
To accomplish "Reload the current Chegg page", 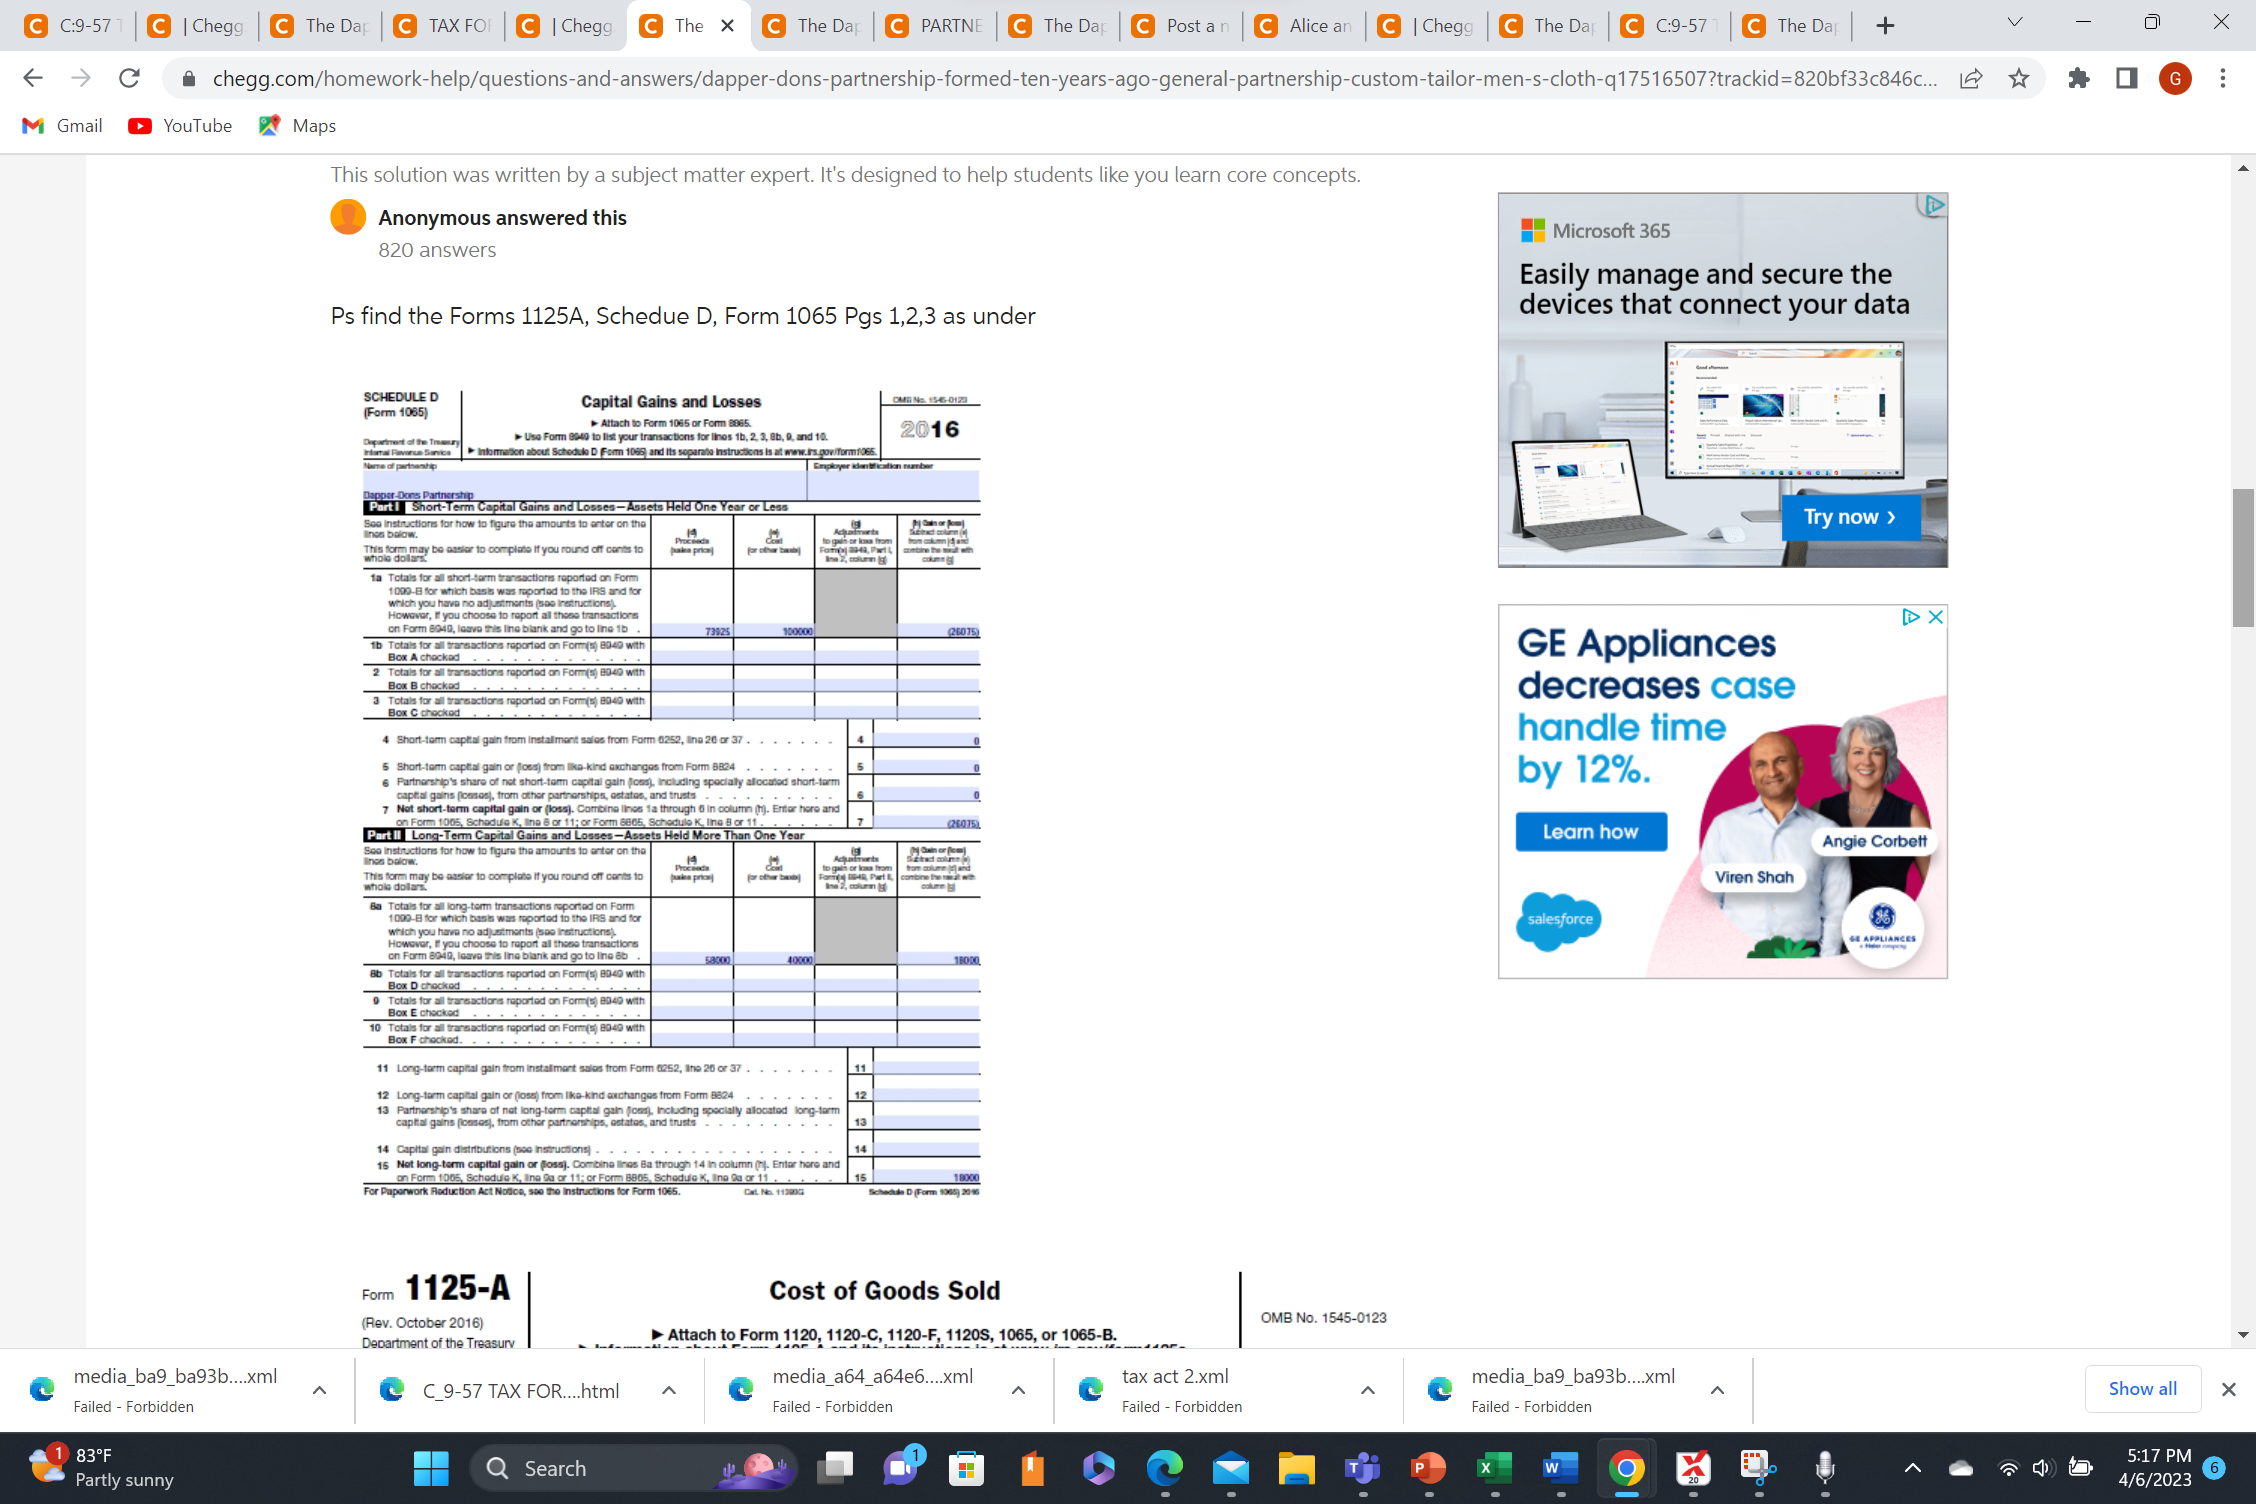I will click(x=129, y=78).
